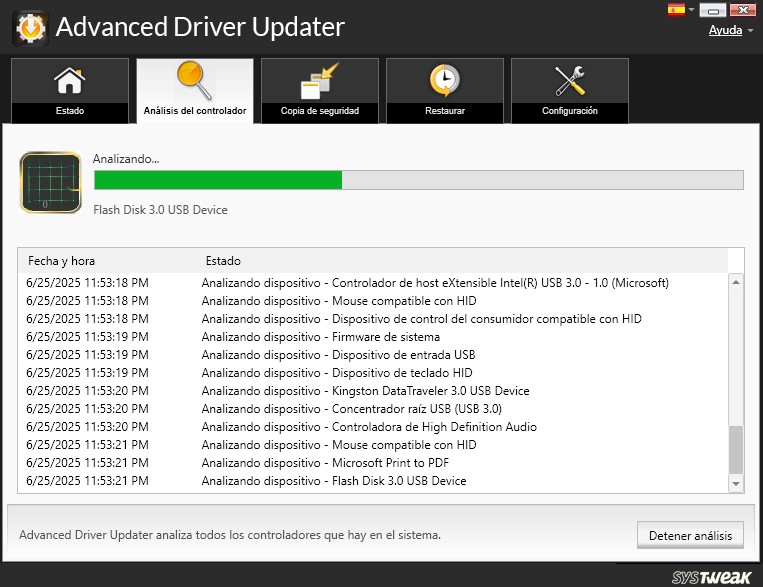Click the Estado column header
Image resolution: width=763 pixels, height=587 pixels.
223,261
